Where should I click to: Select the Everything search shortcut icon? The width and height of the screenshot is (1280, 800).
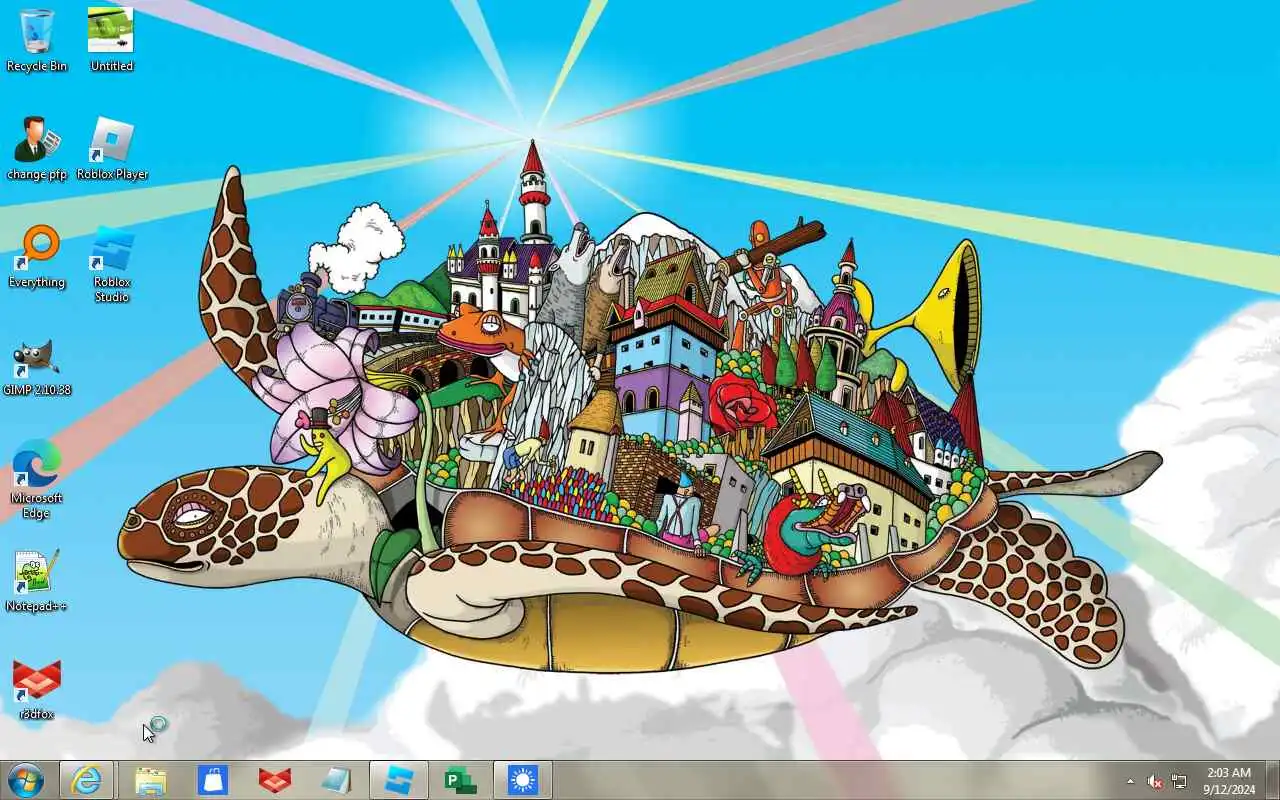click(x=37, y=257)
